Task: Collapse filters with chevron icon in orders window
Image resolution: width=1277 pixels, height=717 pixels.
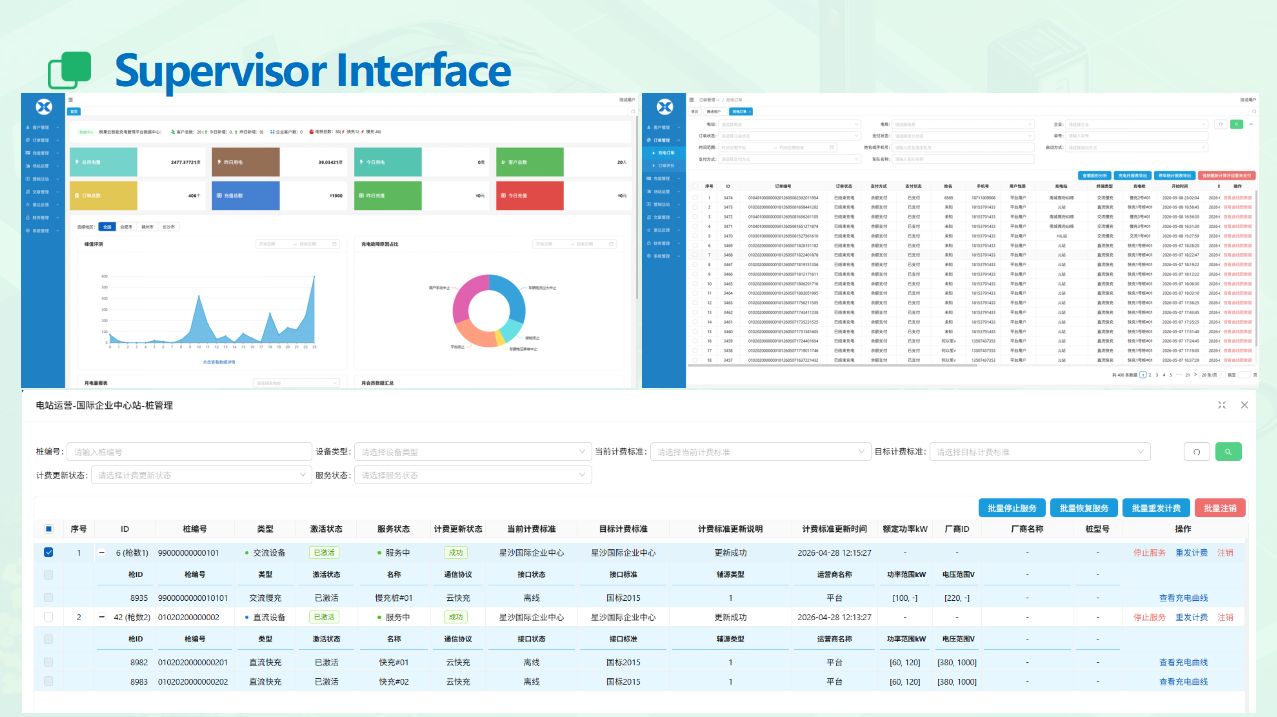Action: click(x=1251, y=124)
